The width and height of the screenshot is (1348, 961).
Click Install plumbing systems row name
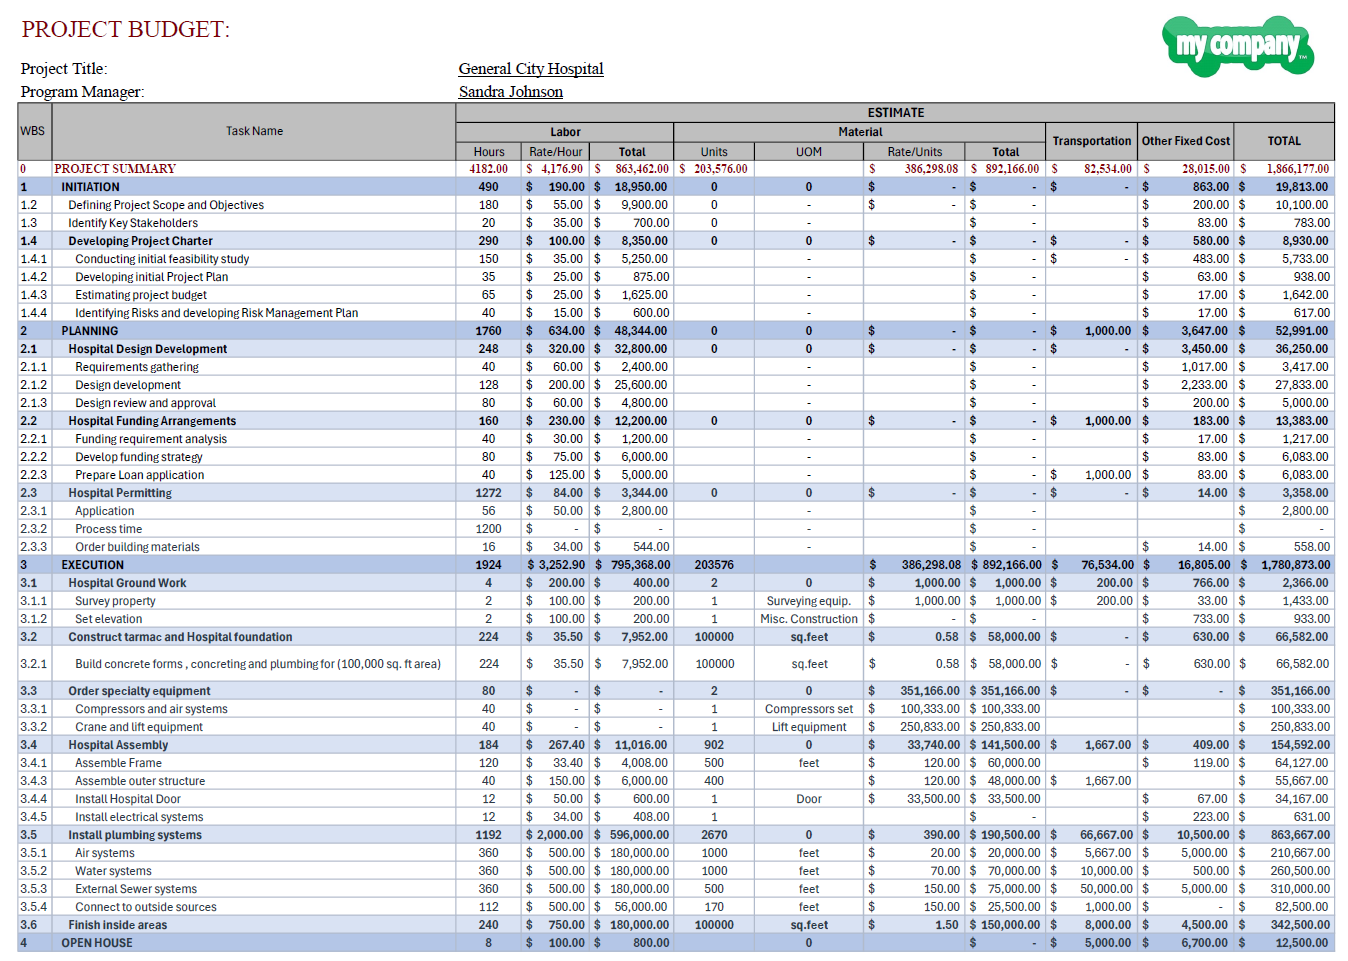coord(135,835)
